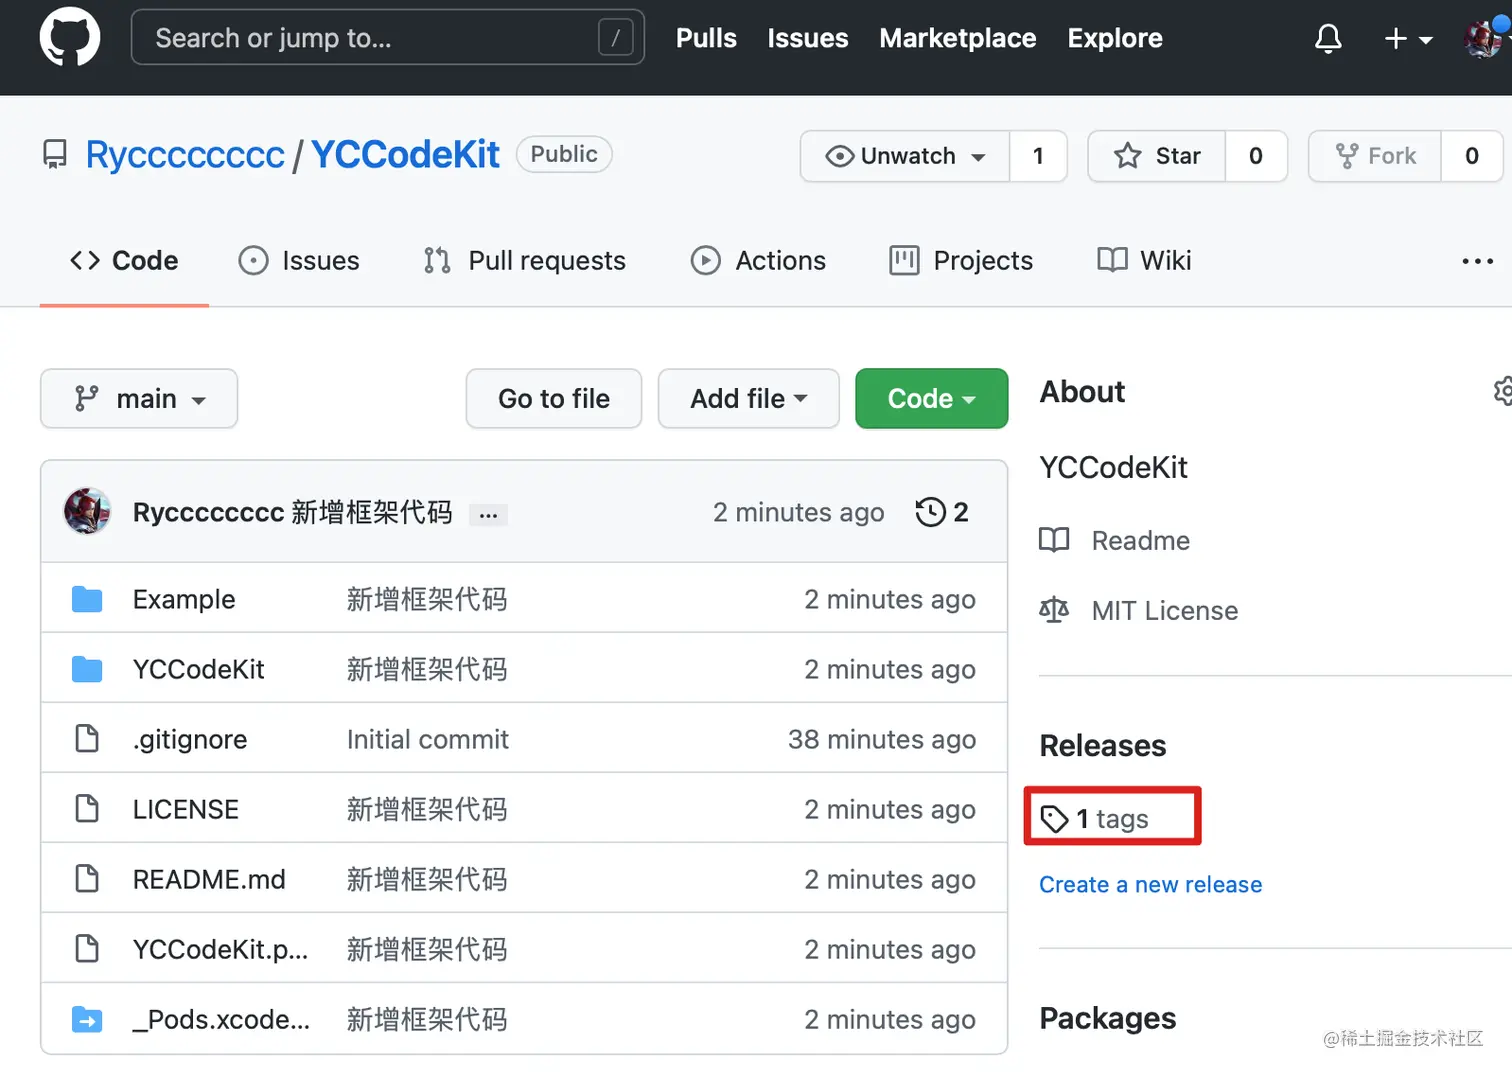Open the main branch selector
Screen dimensions: 1512x1077
(x=139, y=399)
